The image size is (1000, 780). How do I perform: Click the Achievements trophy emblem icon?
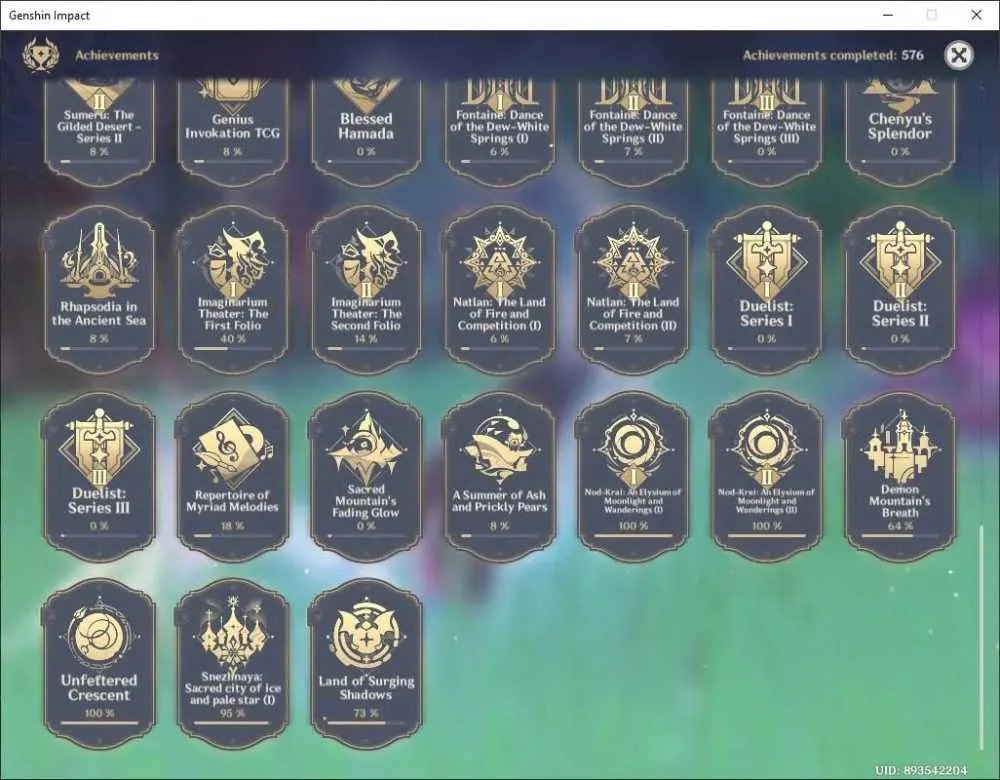pyautogui.click(x=40, y=55)
